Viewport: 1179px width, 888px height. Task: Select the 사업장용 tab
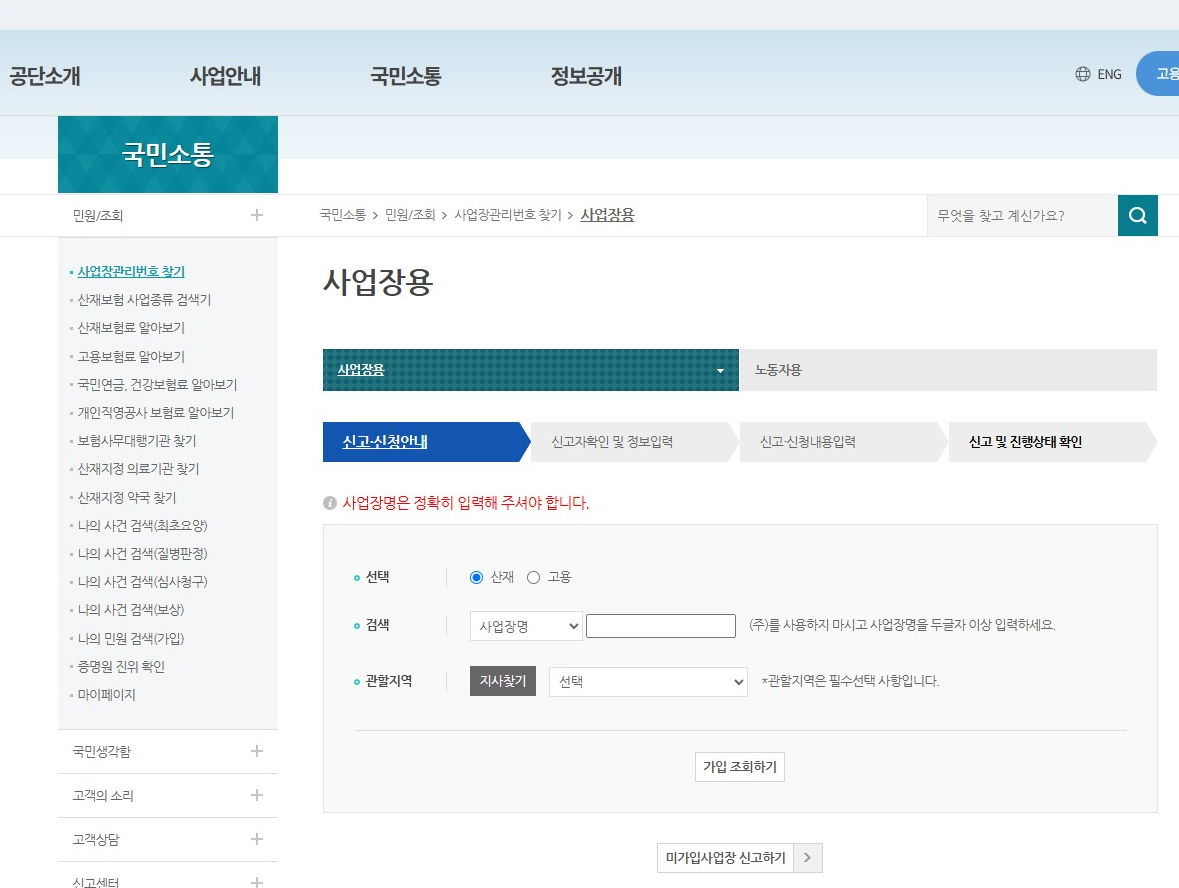tap(531, 370)
